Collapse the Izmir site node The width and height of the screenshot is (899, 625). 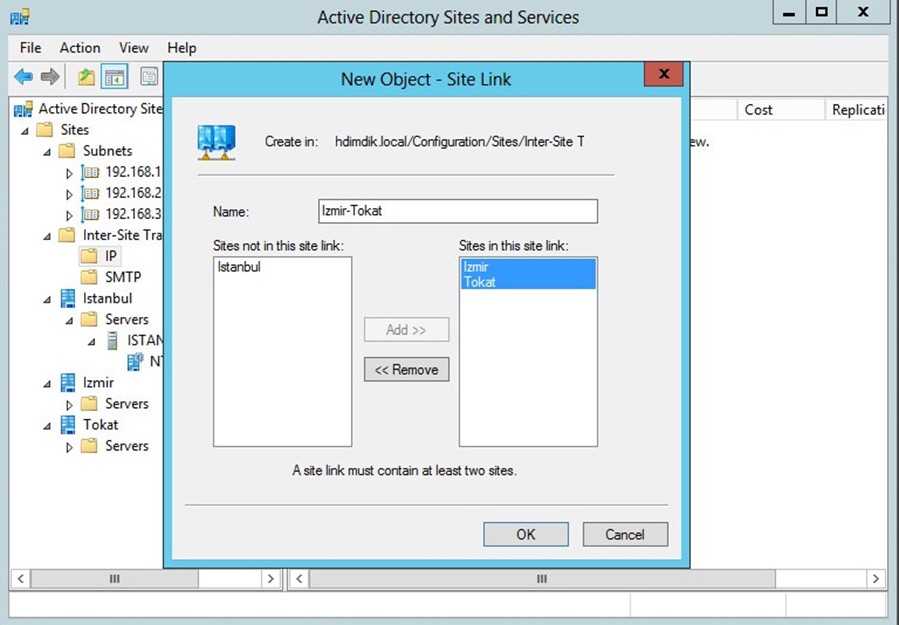point(47,384)
